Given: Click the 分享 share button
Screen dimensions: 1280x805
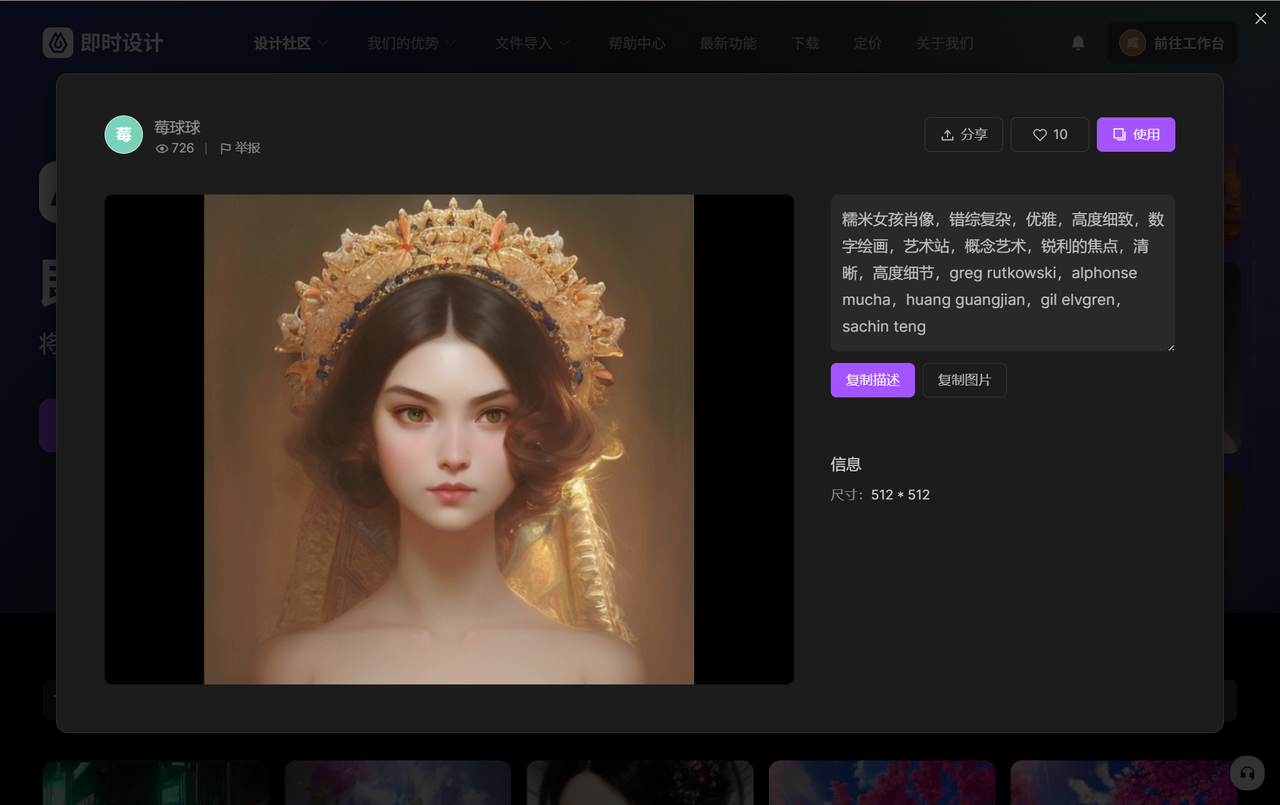Looking at the screenshot, I should pyautogui.click(x=964, y=134).
